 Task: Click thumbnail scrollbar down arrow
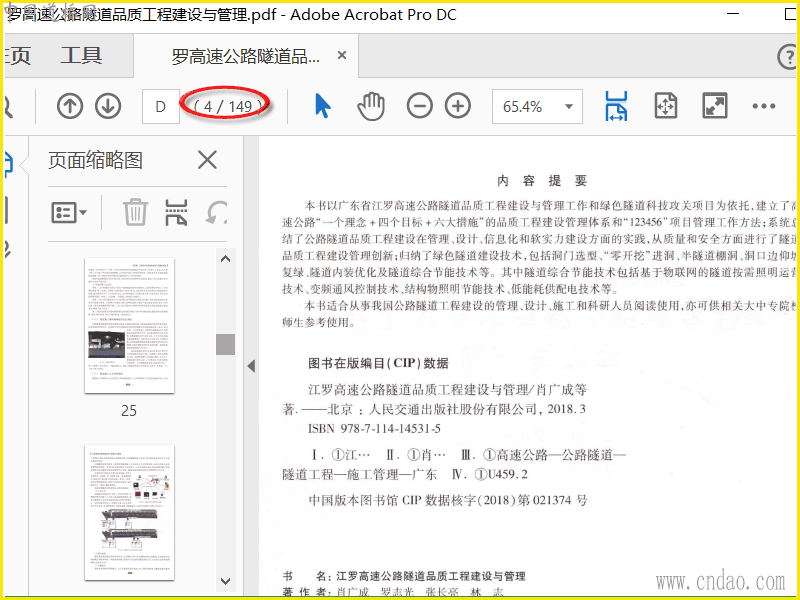click(226, 581)
